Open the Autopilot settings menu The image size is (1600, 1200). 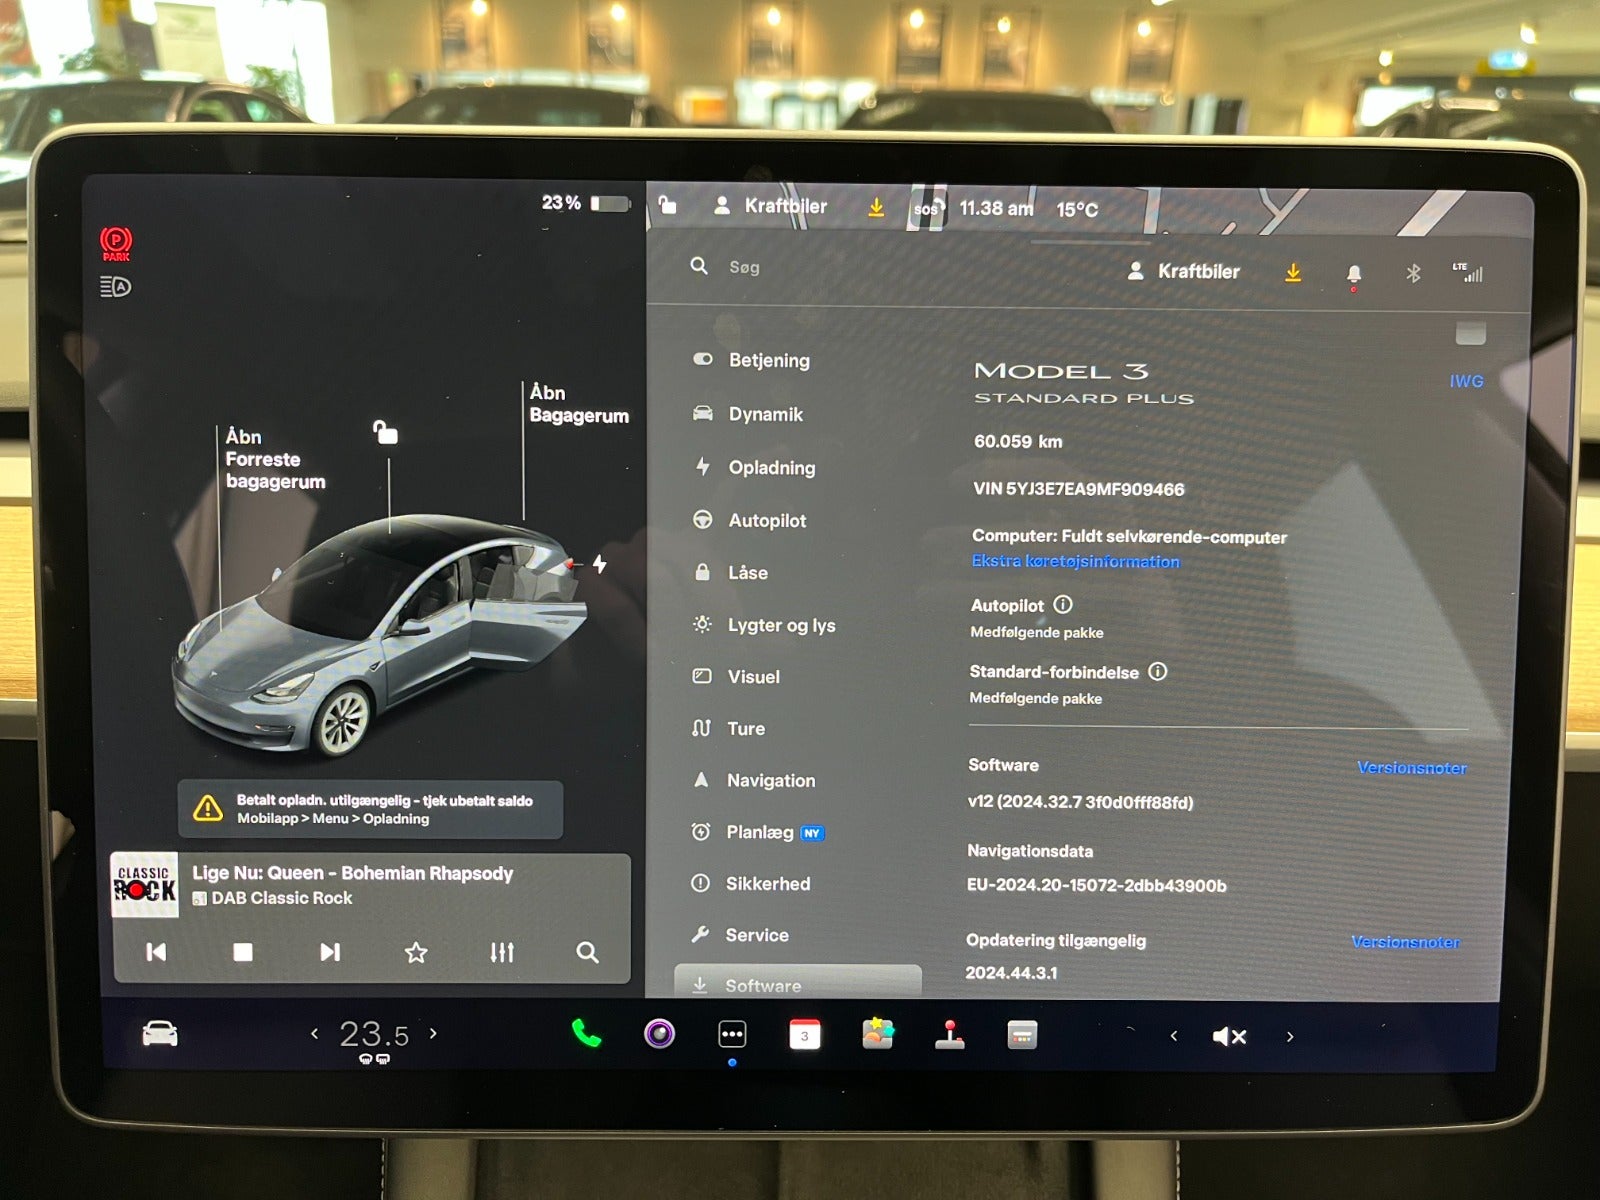749,520
